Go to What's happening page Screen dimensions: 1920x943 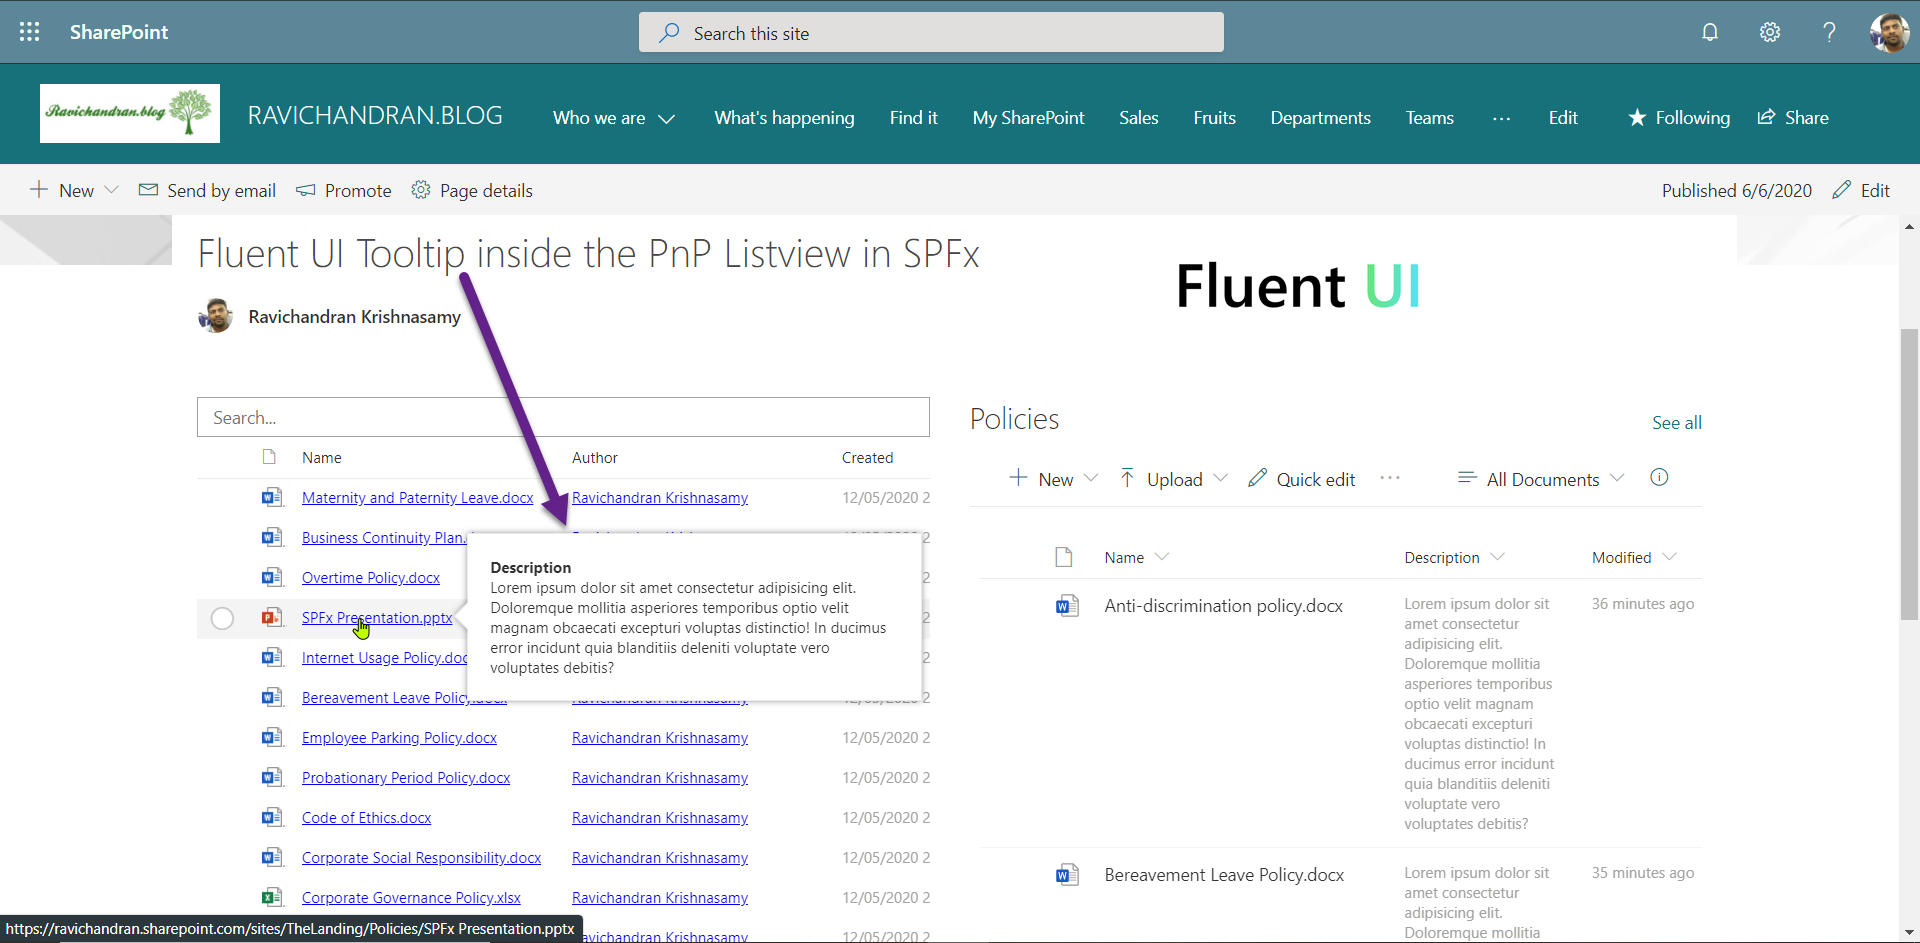[784, 118]
